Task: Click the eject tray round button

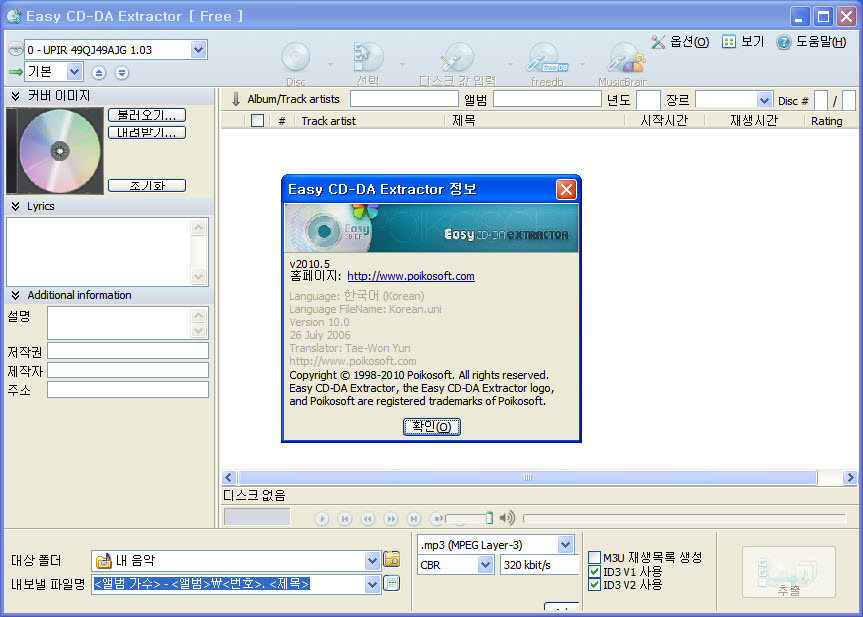Action: pyautogui.click(x=99, y=73)
